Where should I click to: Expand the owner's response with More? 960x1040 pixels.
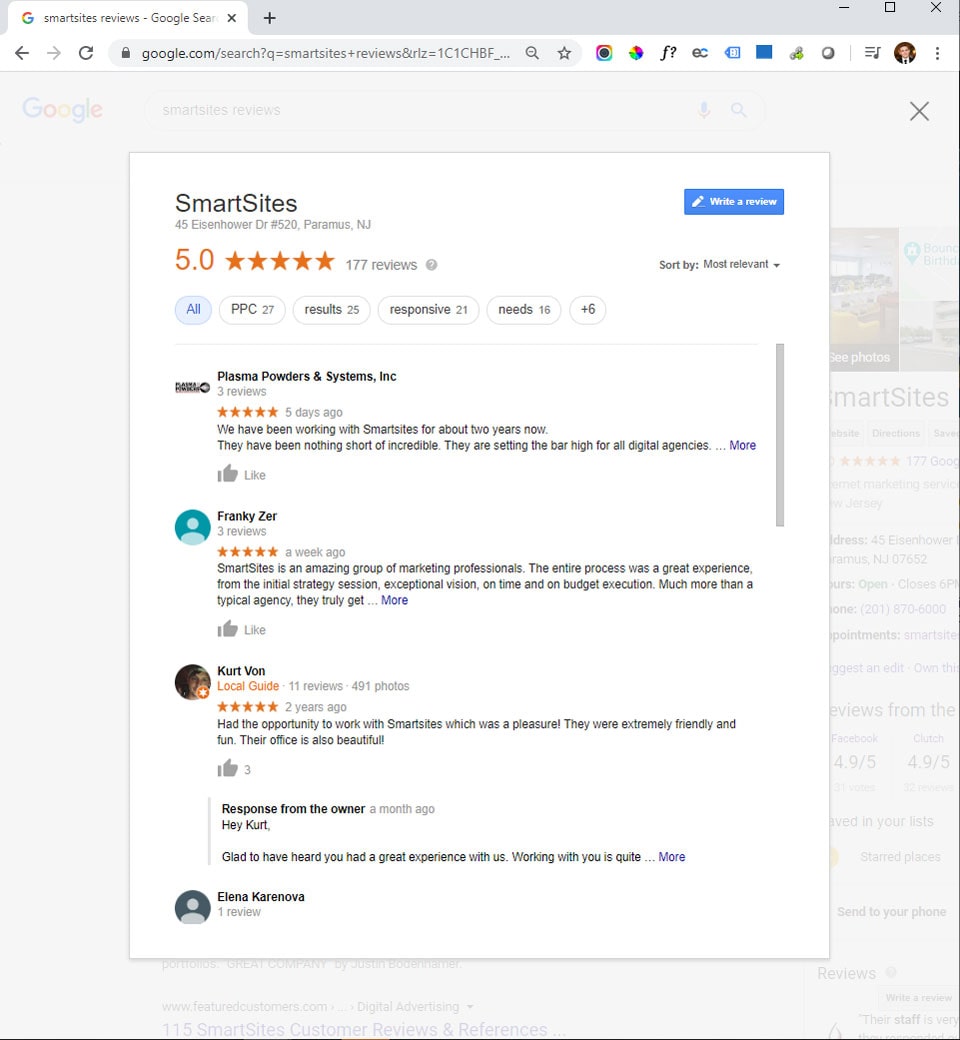tap(671, 857)
